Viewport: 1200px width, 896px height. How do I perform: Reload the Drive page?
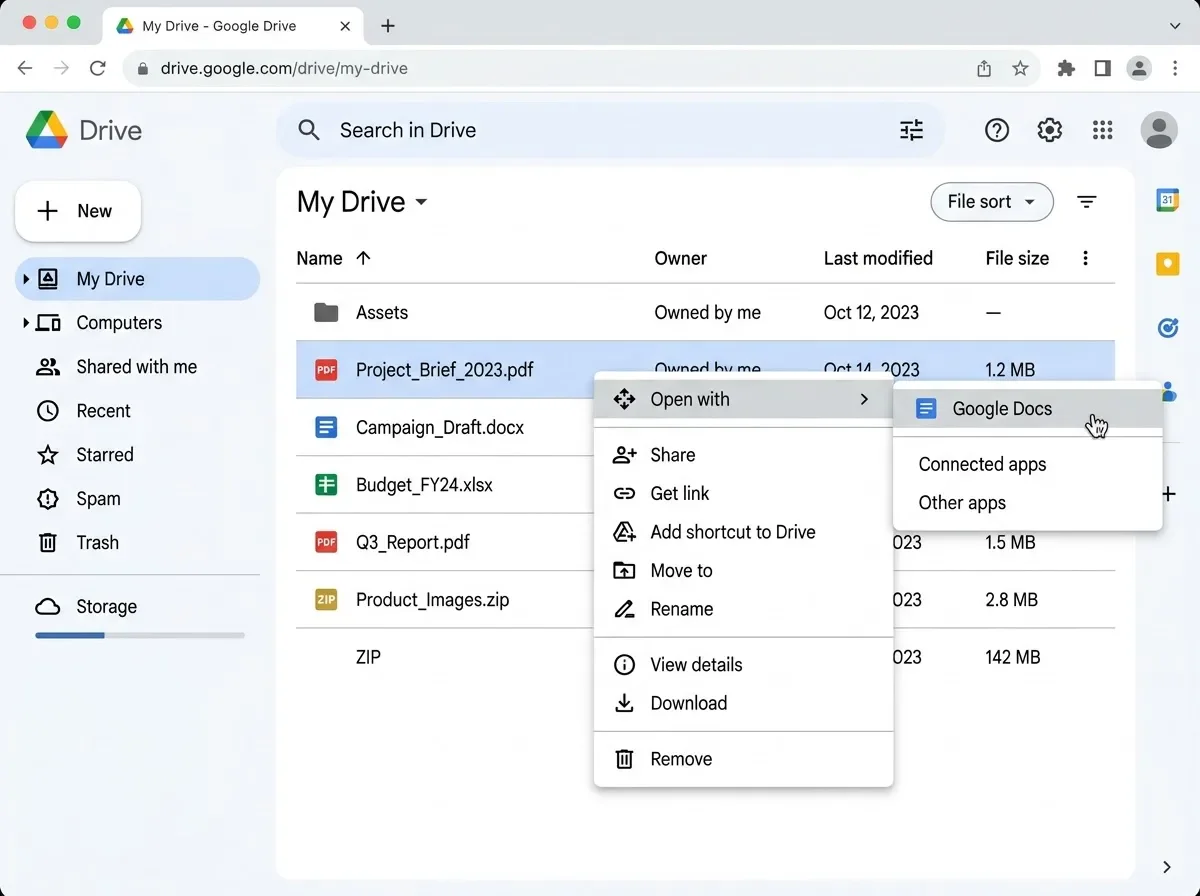pyautogui.click(x=98, y=69)
